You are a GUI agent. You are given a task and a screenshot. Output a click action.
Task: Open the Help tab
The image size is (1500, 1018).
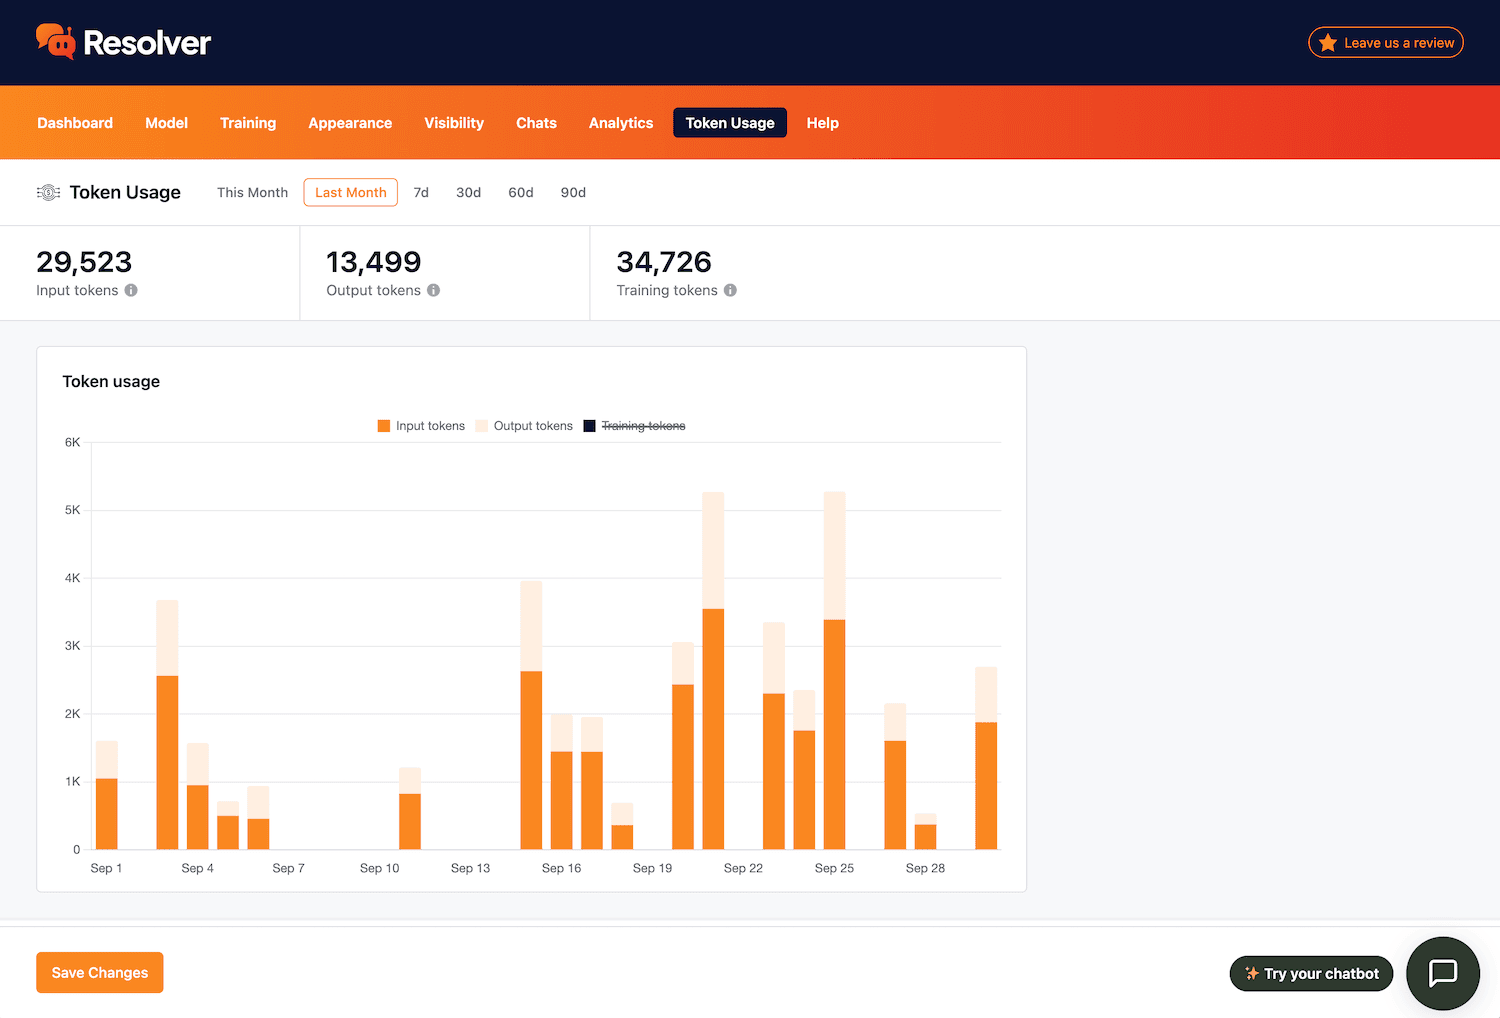tap(823, 123)
